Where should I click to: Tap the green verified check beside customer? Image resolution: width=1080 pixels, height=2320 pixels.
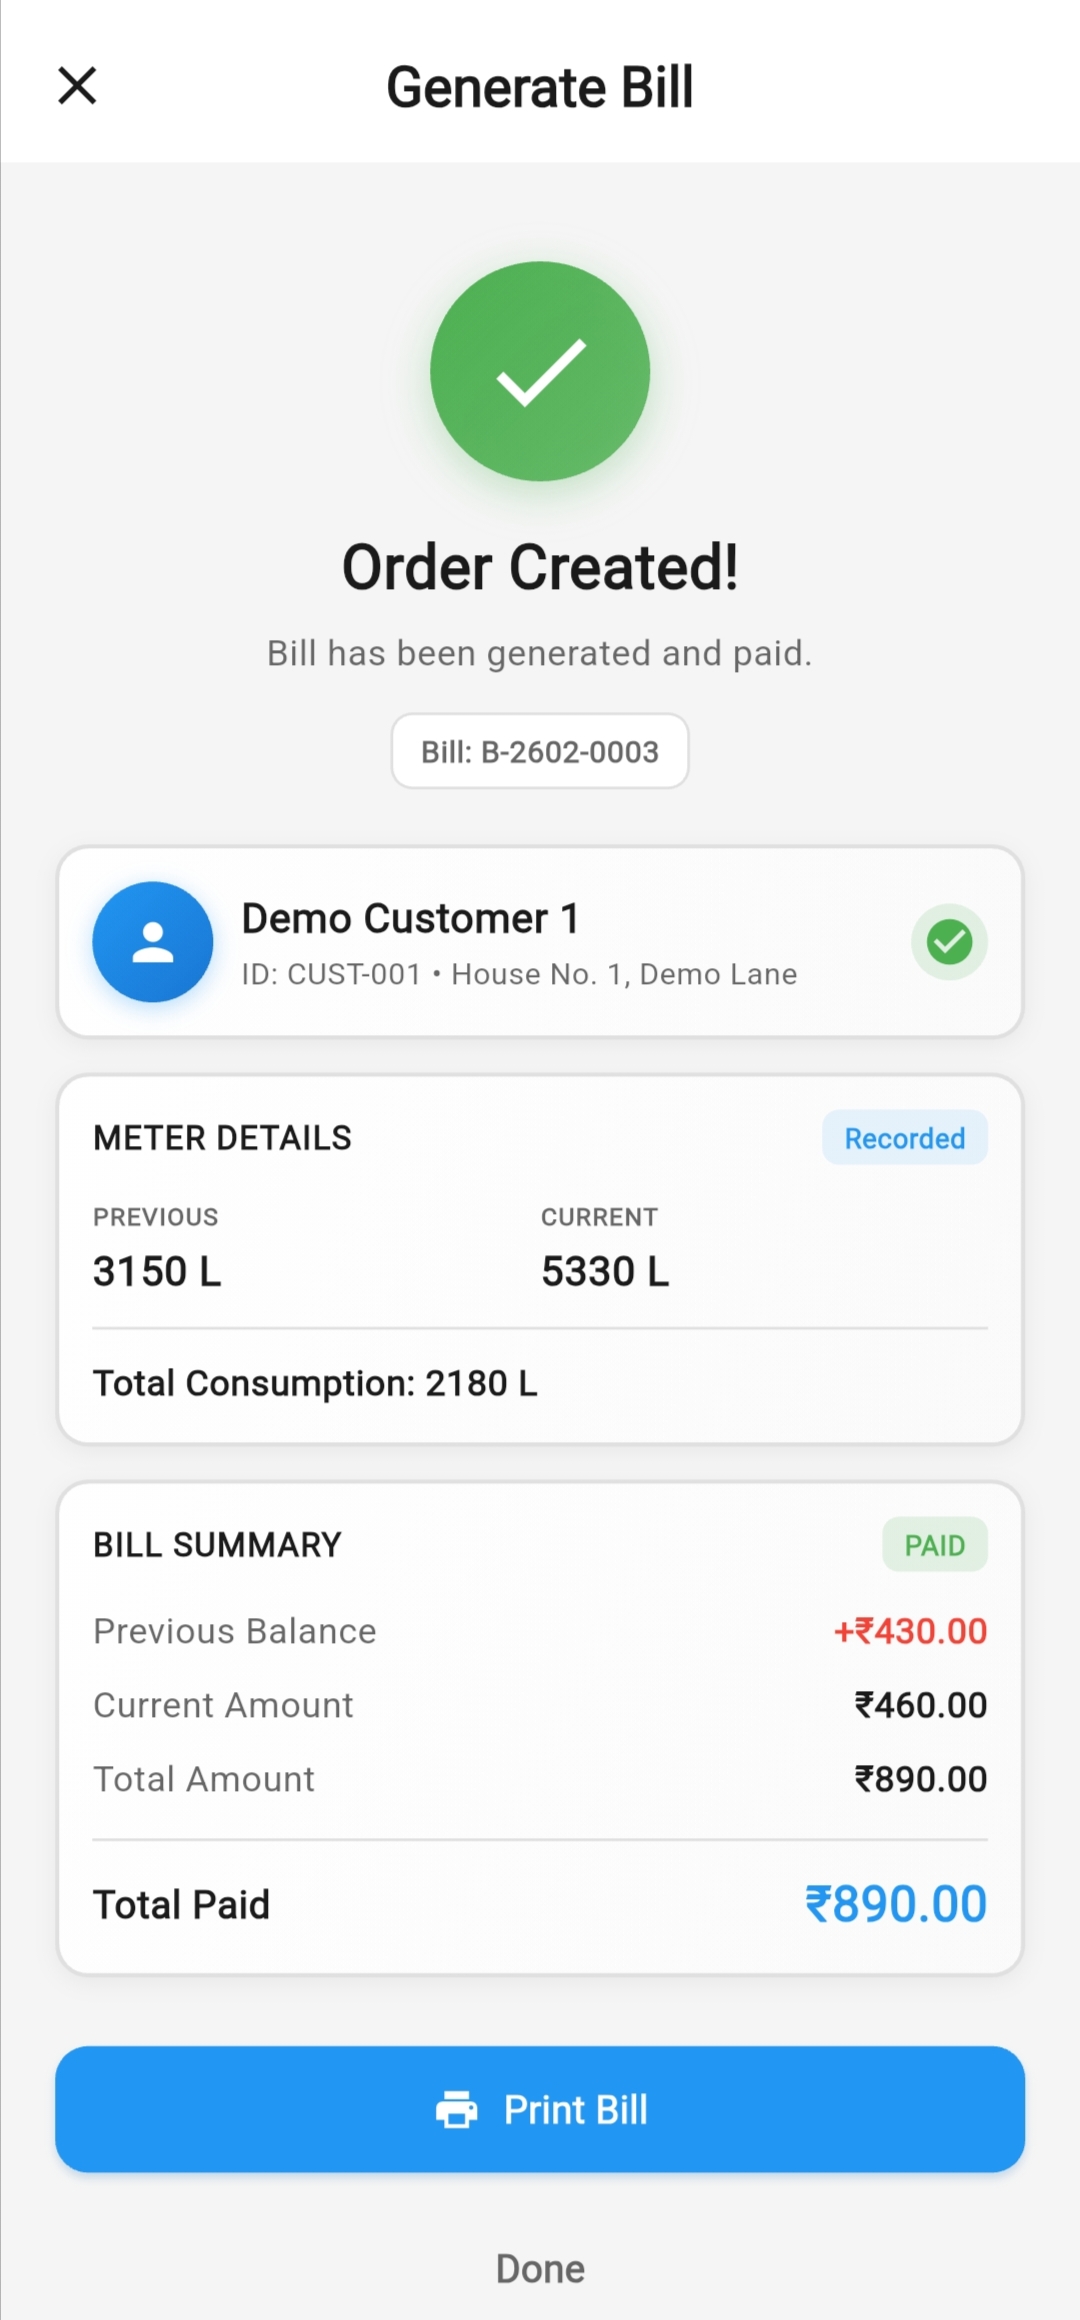pyautogui.click(x=949, y=942)
